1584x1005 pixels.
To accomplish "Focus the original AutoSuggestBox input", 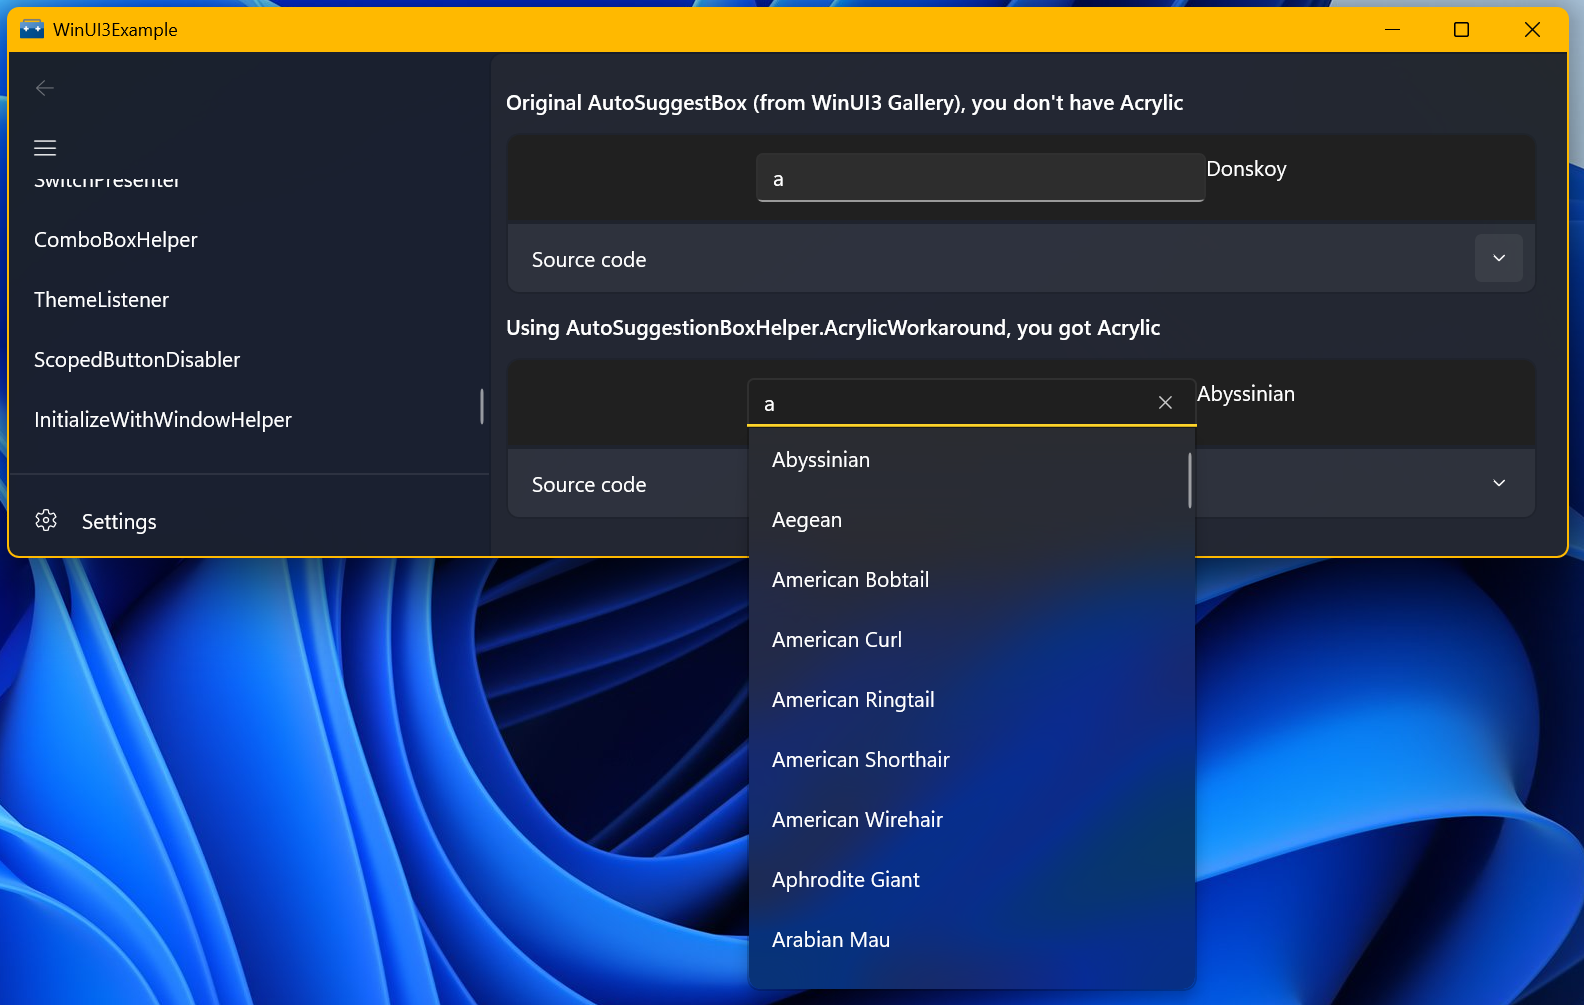I will click(980, 178).
